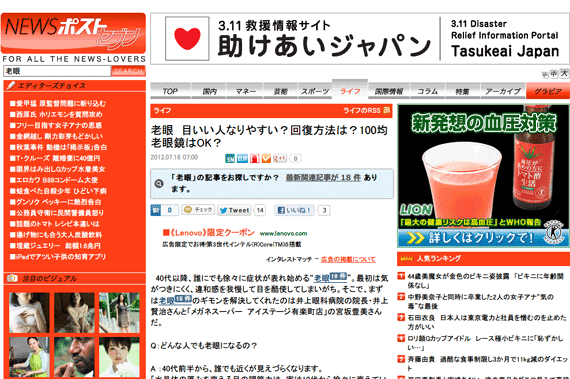Image resolution: width=570 pixels, height=379 pixels.
Task: Click the blue 拍手 clap counter icon
Action: click(156, 210)
